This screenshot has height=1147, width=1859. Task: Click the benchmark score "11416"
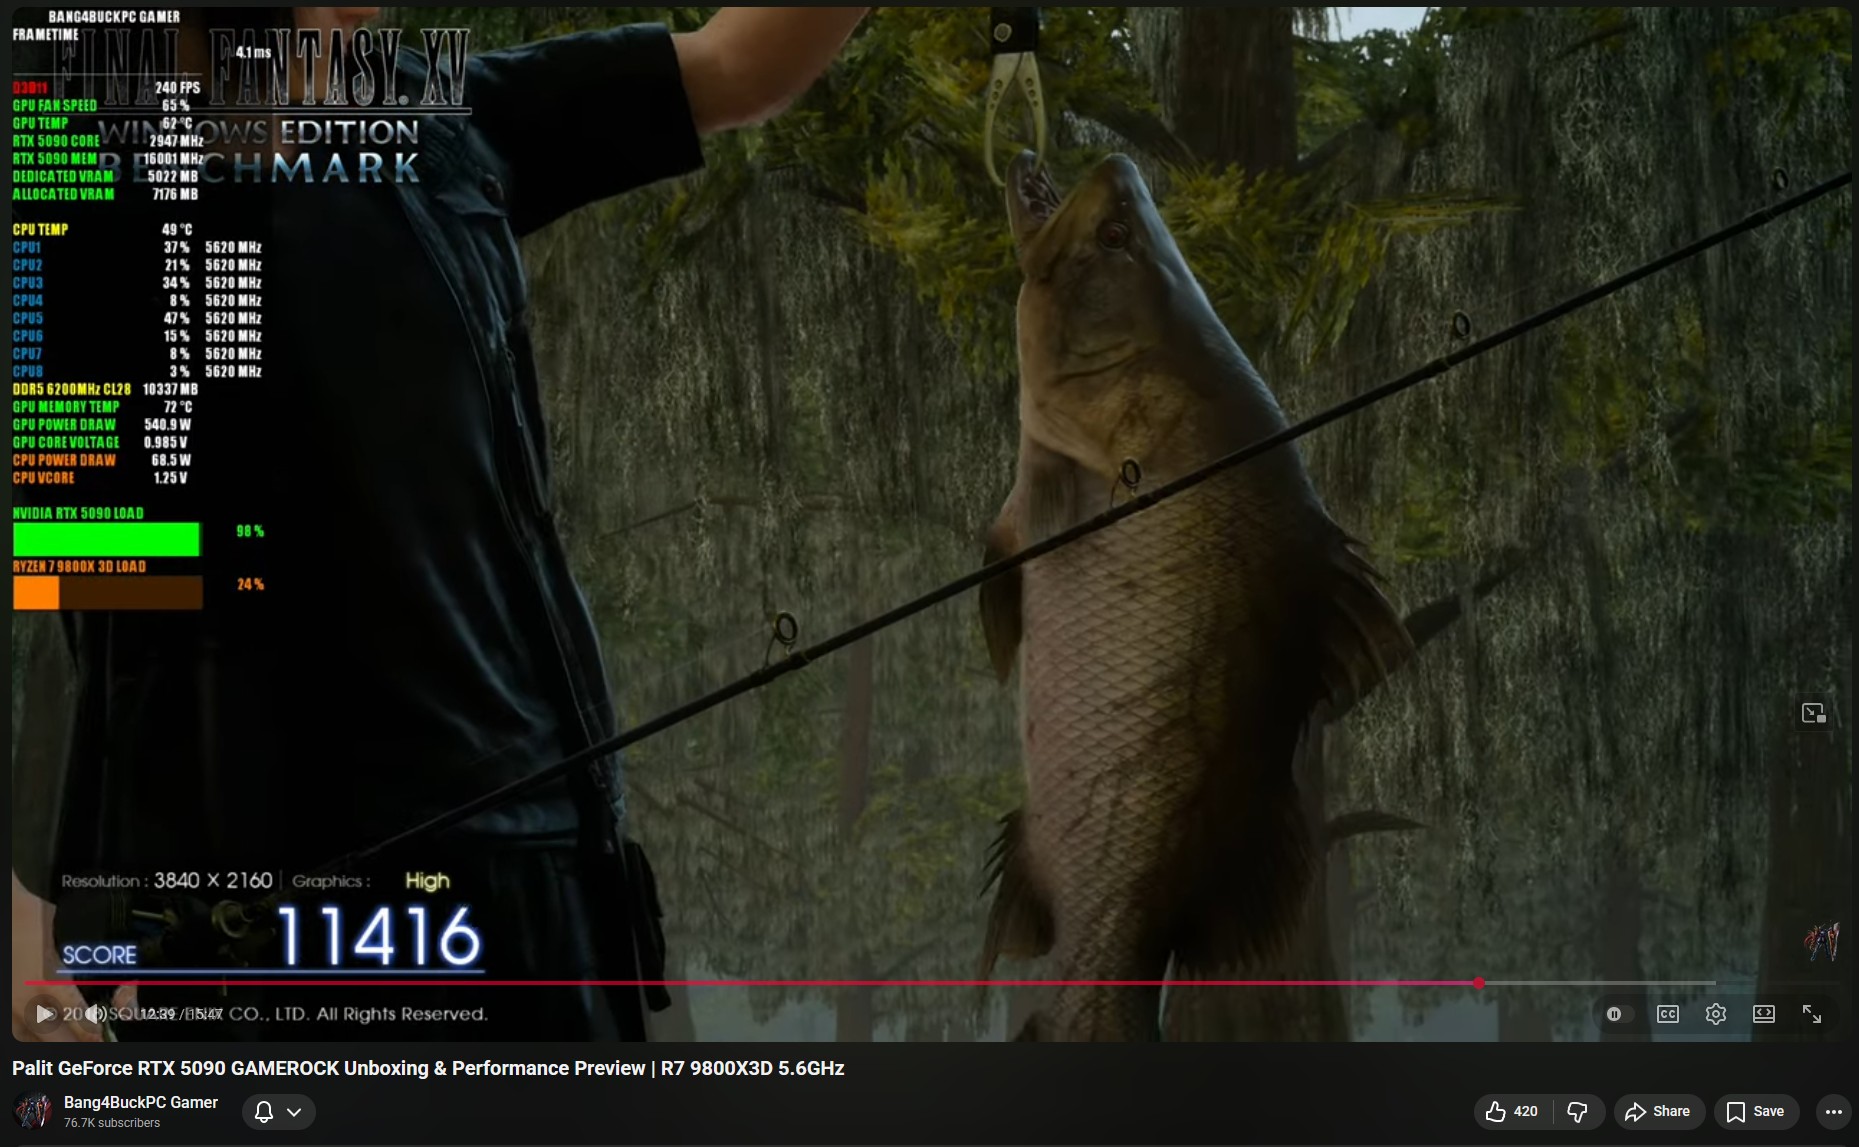click(379, 936)
